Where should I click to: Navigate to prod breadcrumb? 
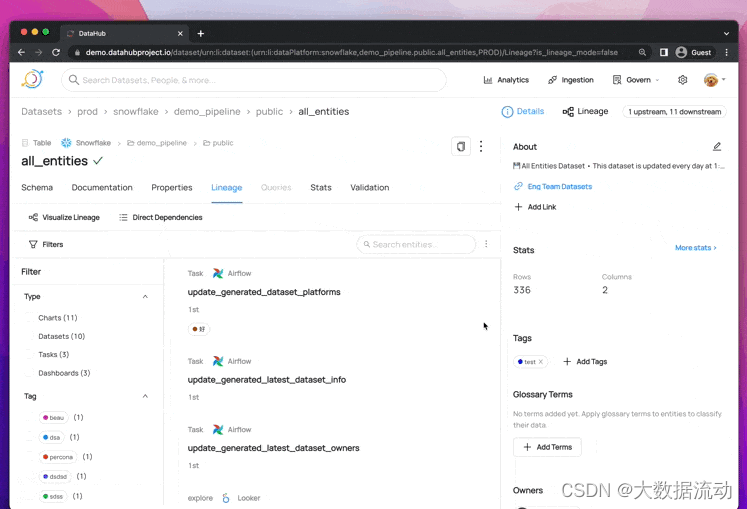[87, 112]
